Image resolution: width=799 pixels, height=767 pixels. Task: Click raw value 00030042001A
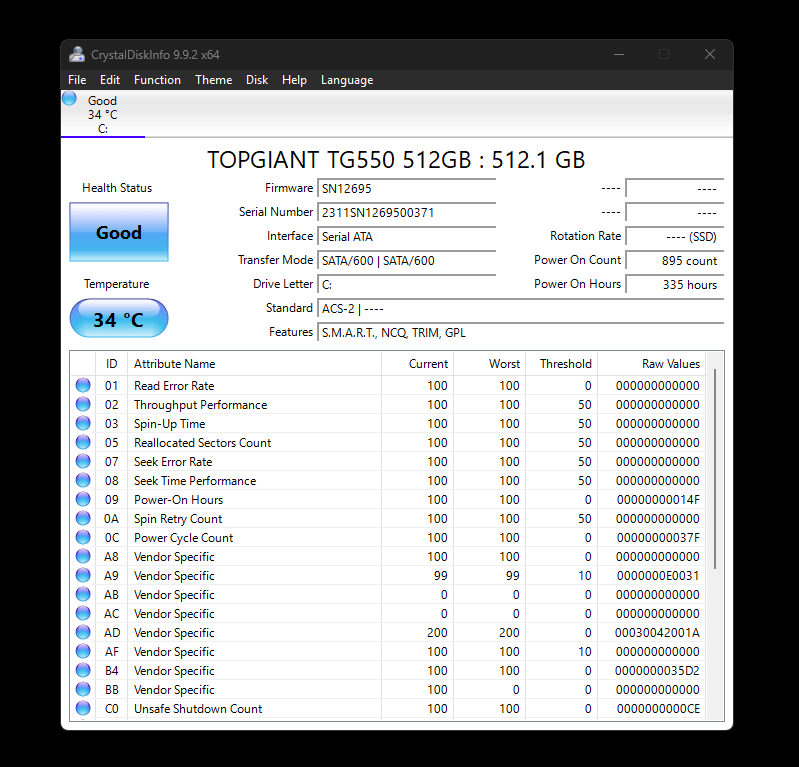[x=657, y=633]
